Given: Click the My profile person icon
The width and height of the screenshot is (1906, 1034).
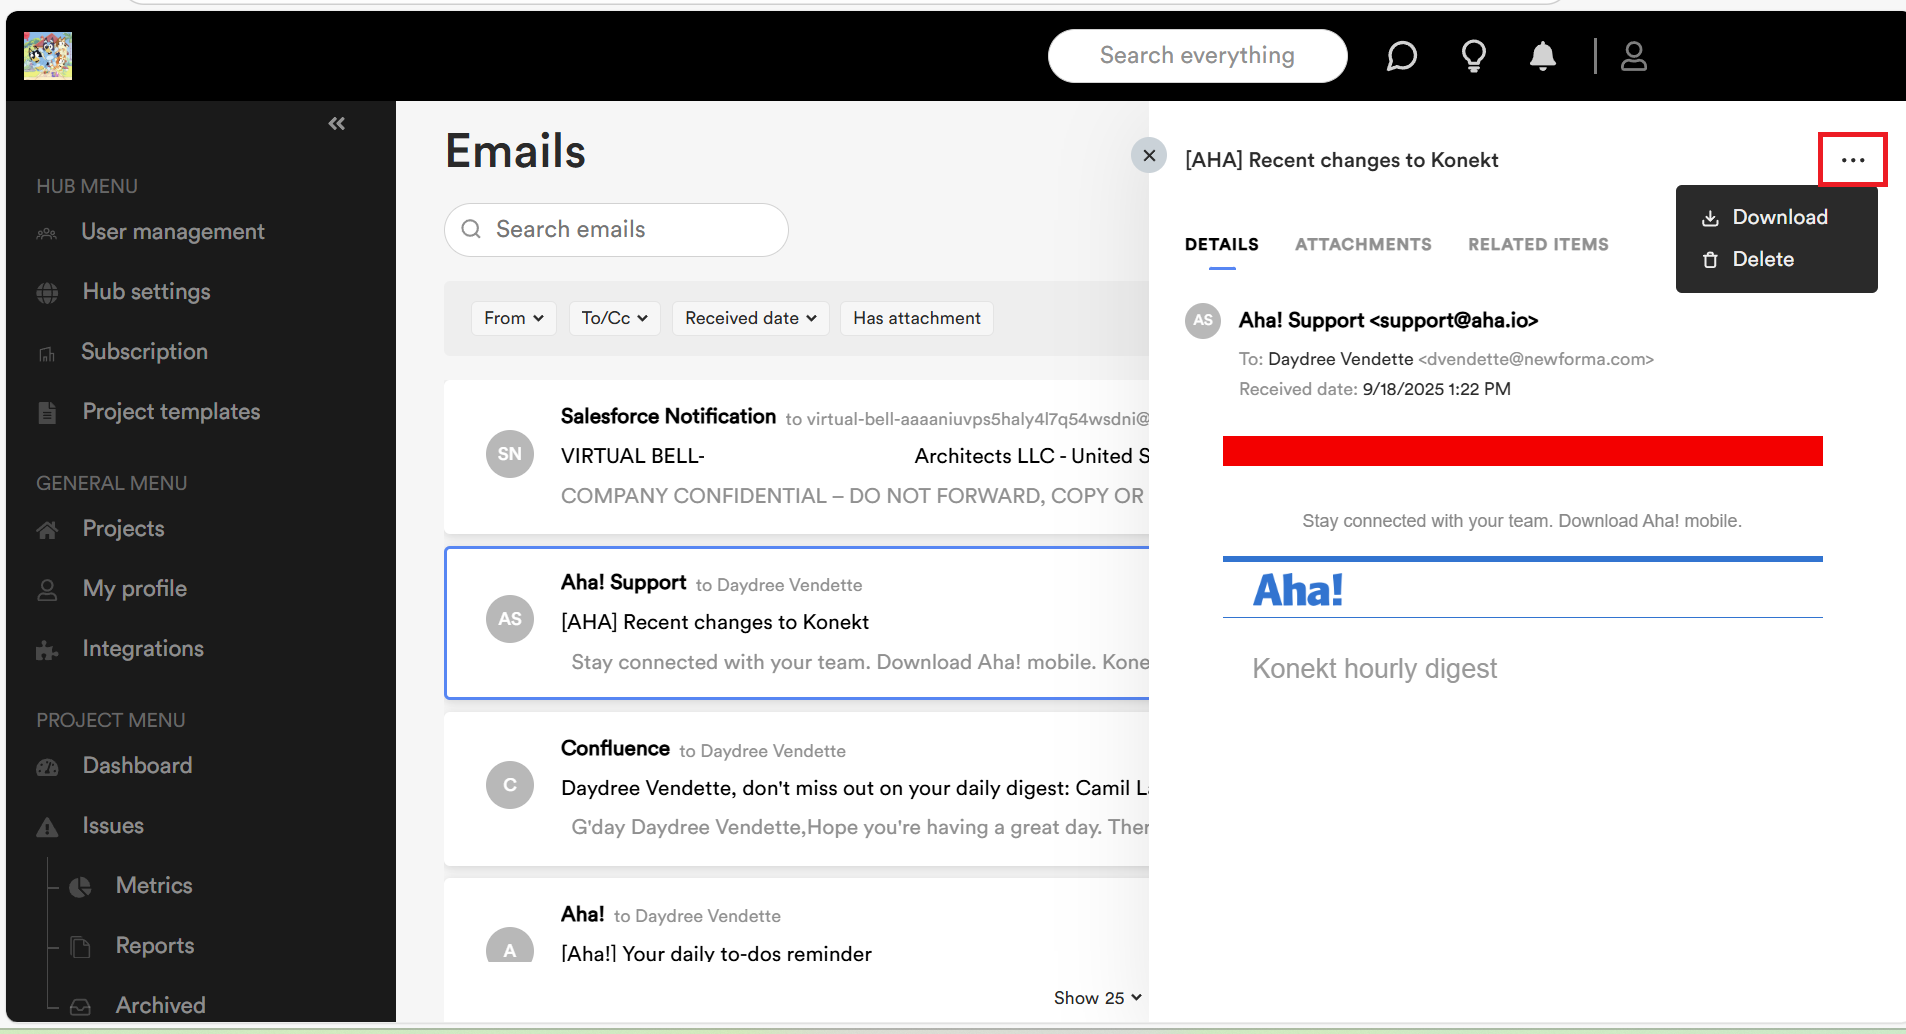Looking at the screenshot, I should 47,589.
